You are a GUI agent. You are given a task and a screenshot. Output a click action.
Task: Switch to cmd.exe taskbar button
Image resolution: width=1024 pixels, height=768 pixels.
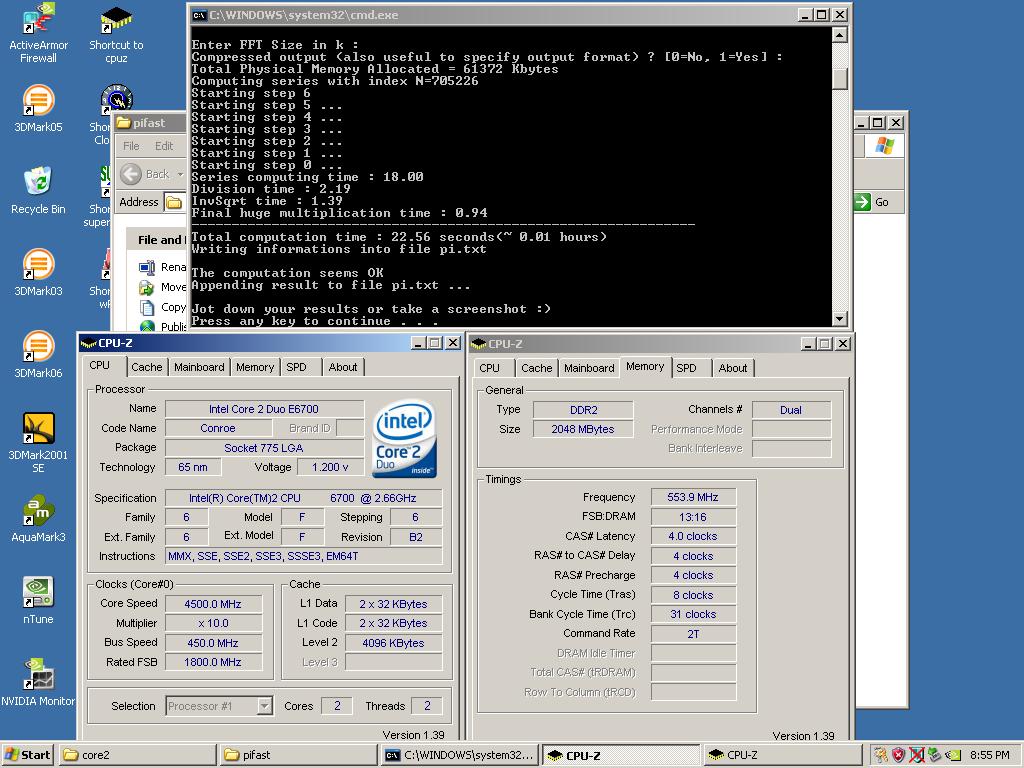click(x=460, y=755)
